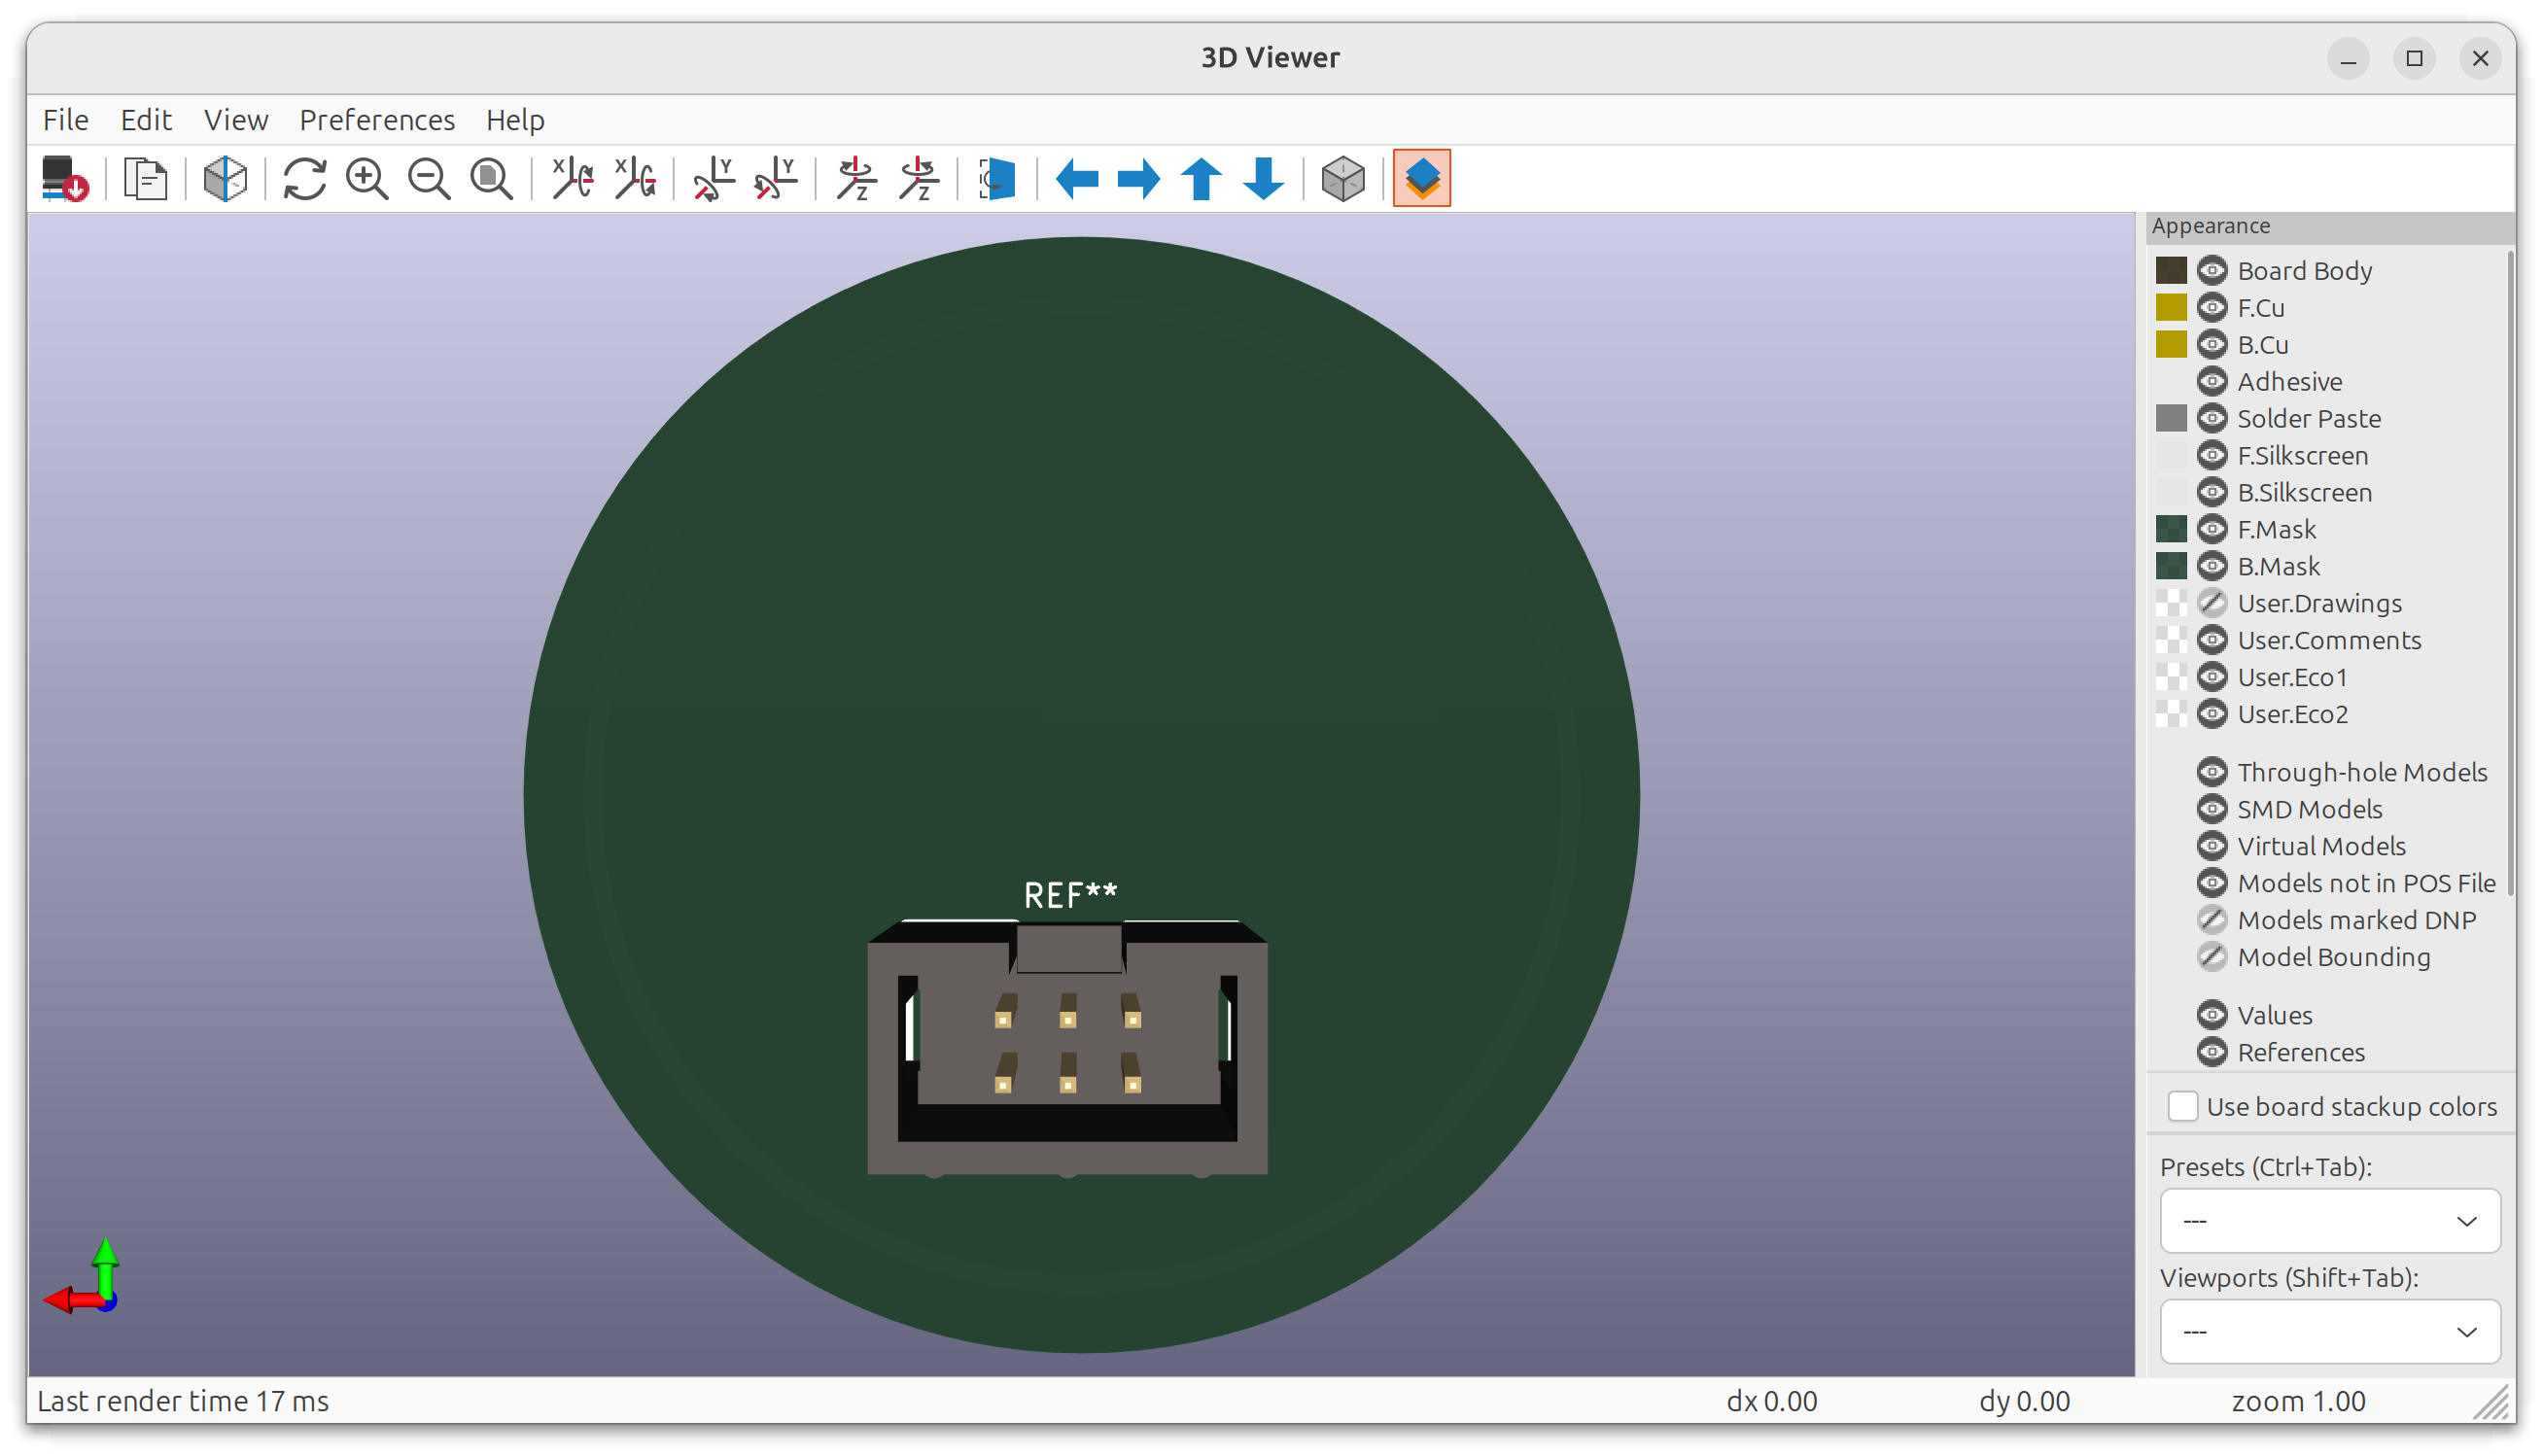Click the export current view as image icon
This screenshot has height=1456, width=2543.
65,179
